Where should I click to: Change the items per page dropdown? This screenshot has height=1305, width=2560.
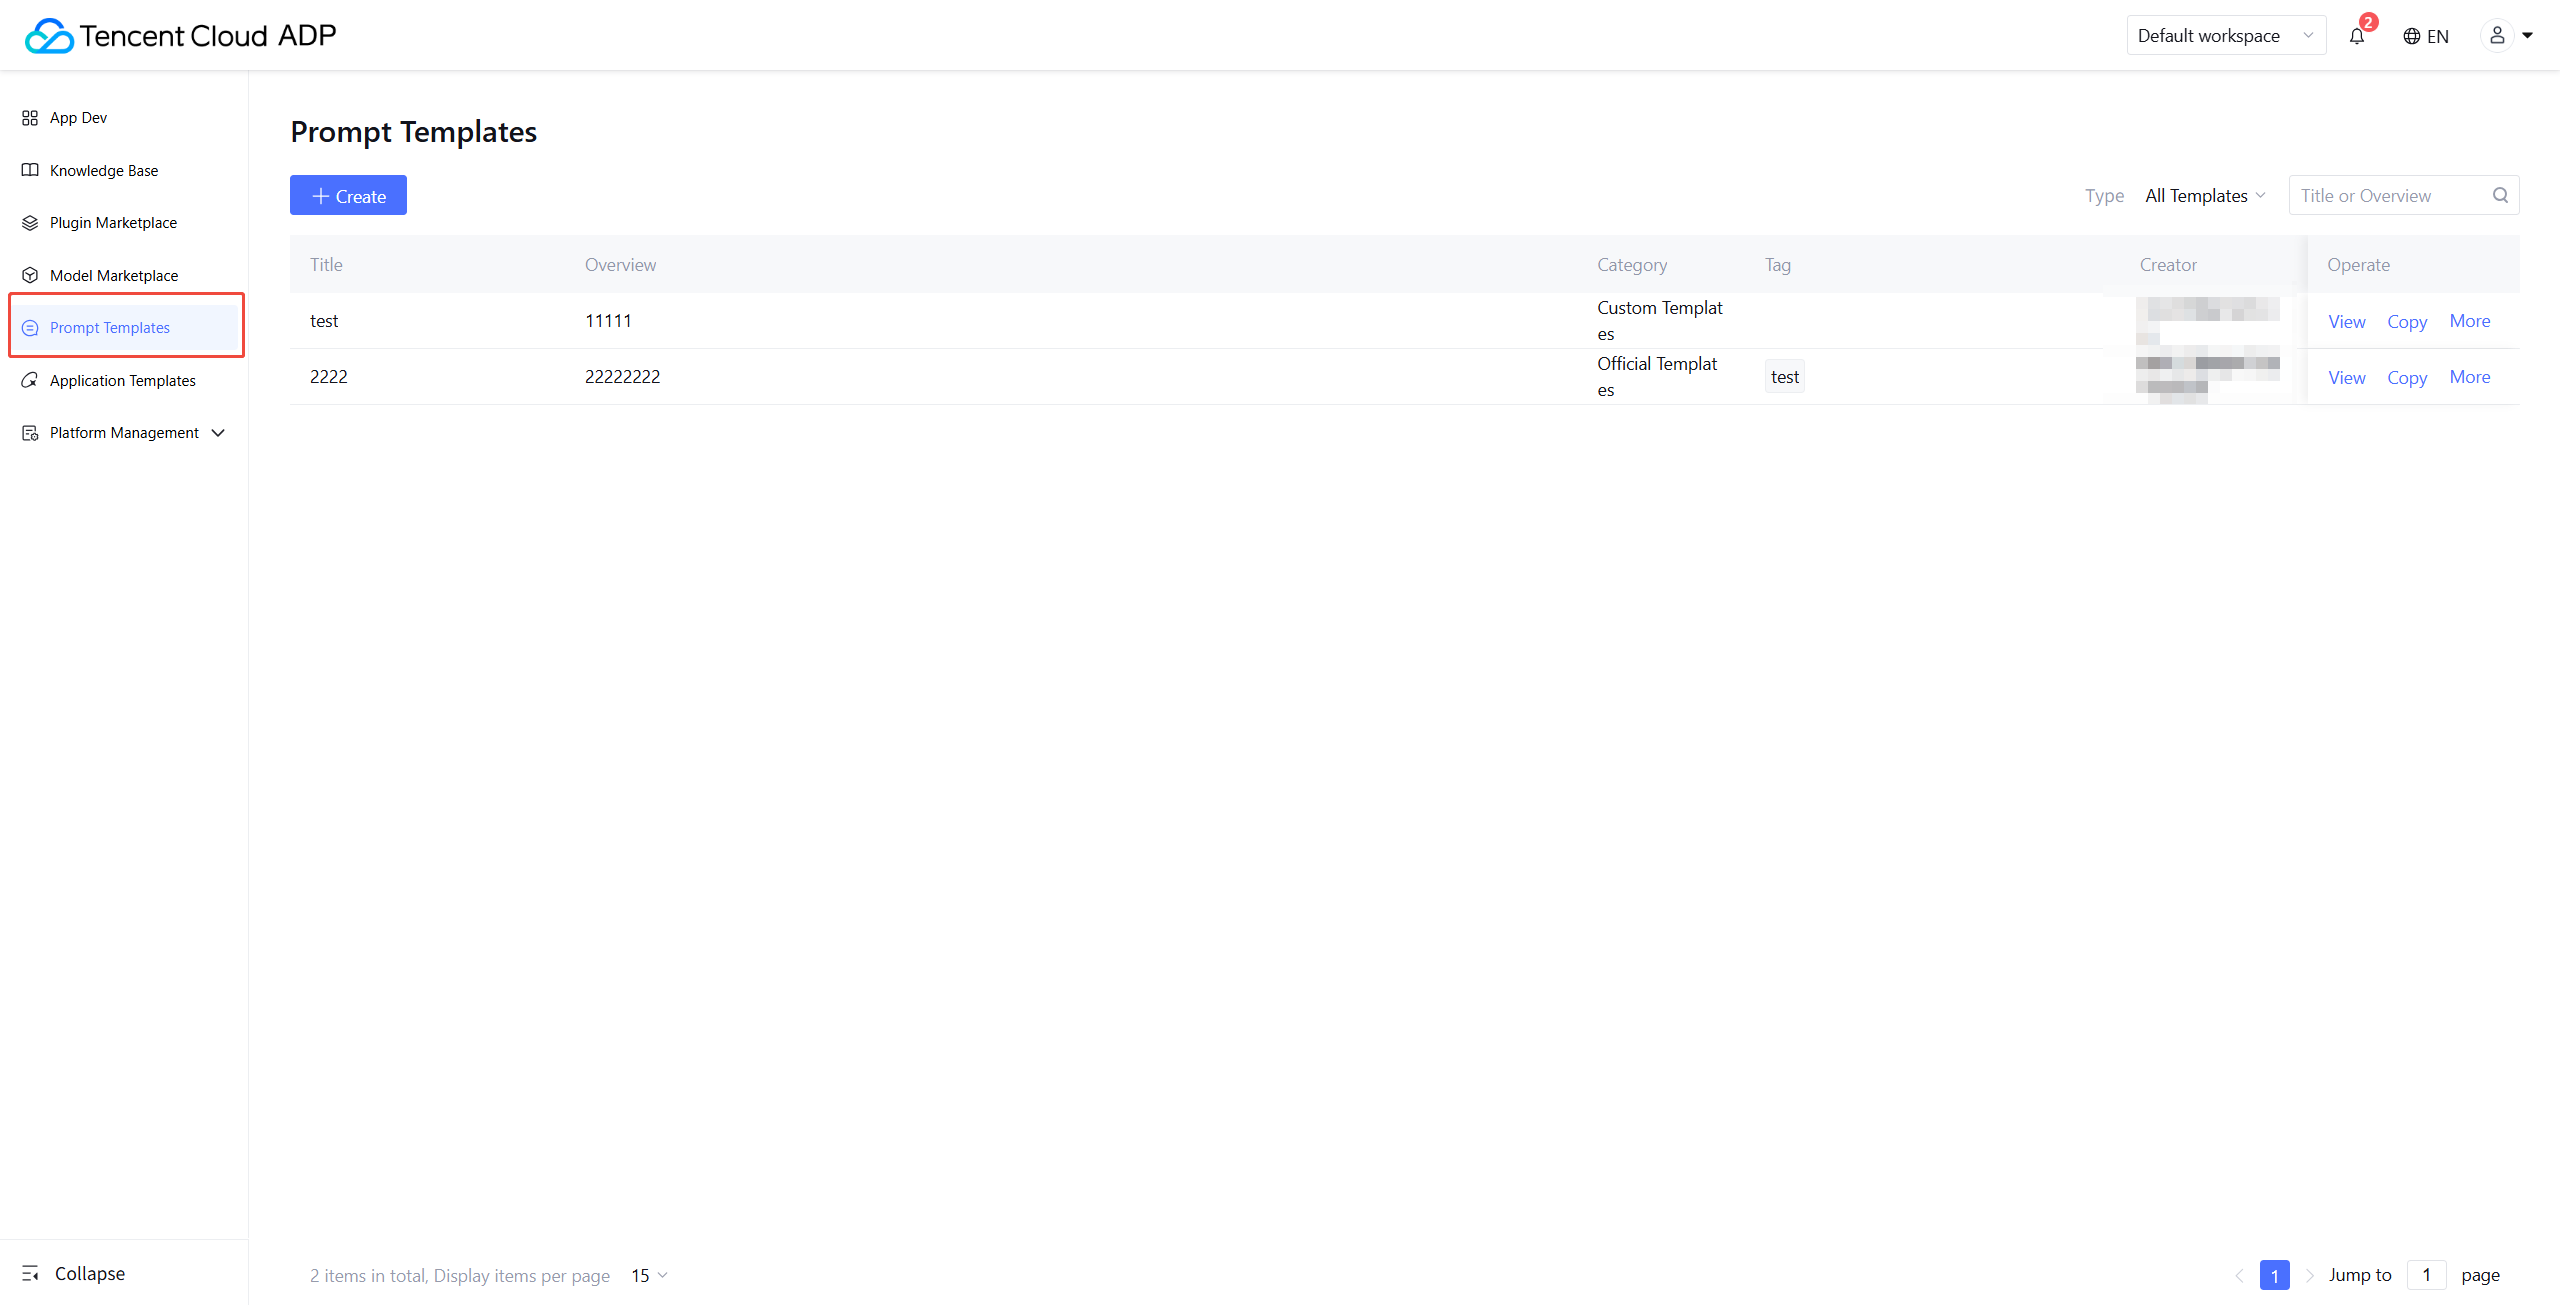click(648, 1275)
